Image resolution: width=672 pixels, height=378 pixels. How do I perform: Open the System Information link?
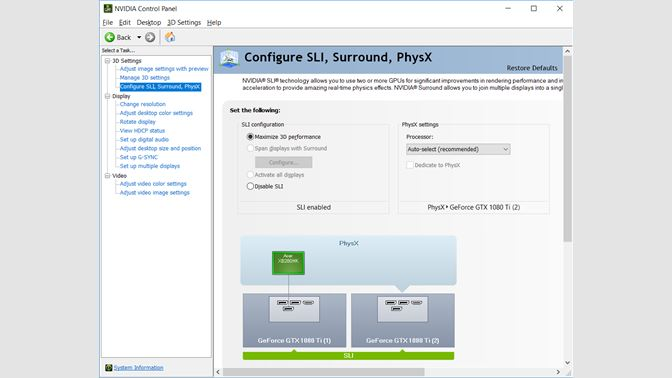point(138,368)
